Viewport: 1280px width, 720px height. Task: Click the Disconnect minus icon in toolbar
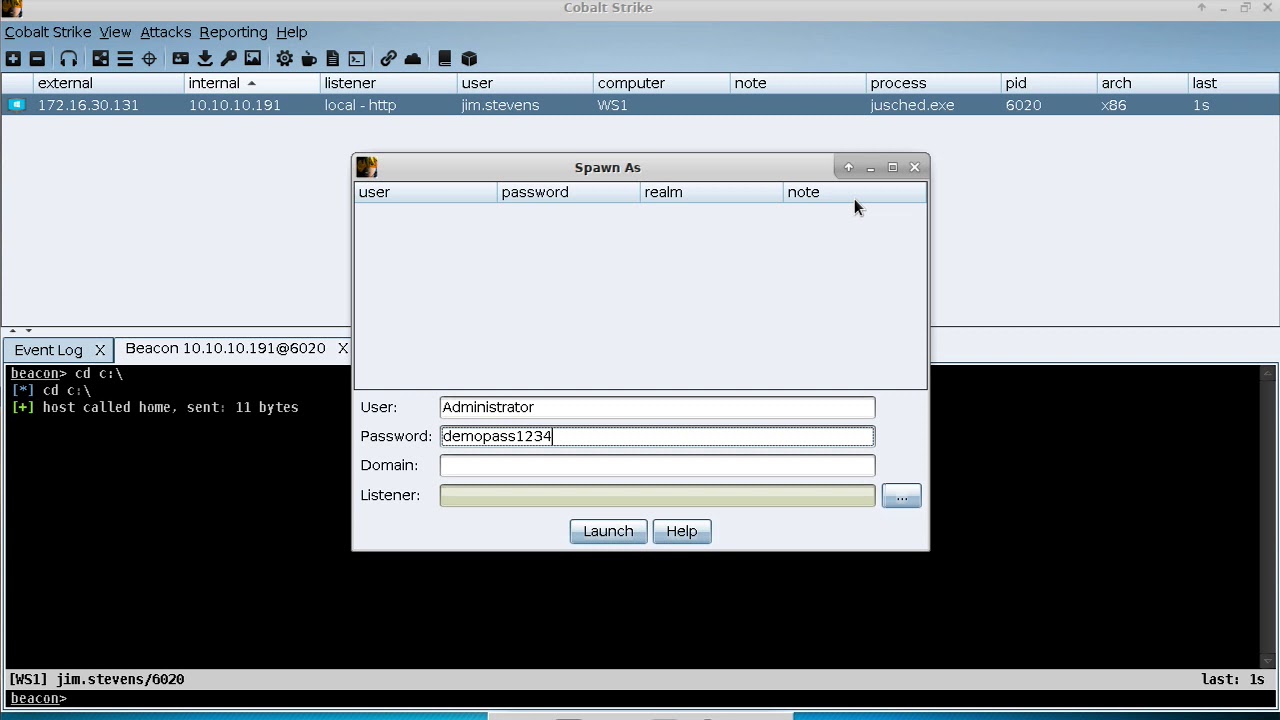[x=37, y=59]
